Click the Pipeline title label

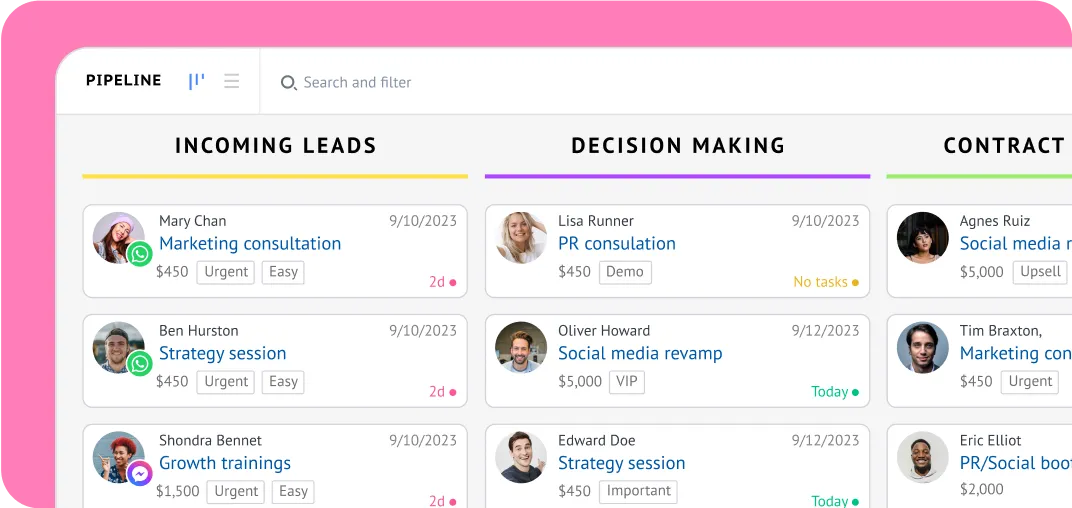point(124,81)
